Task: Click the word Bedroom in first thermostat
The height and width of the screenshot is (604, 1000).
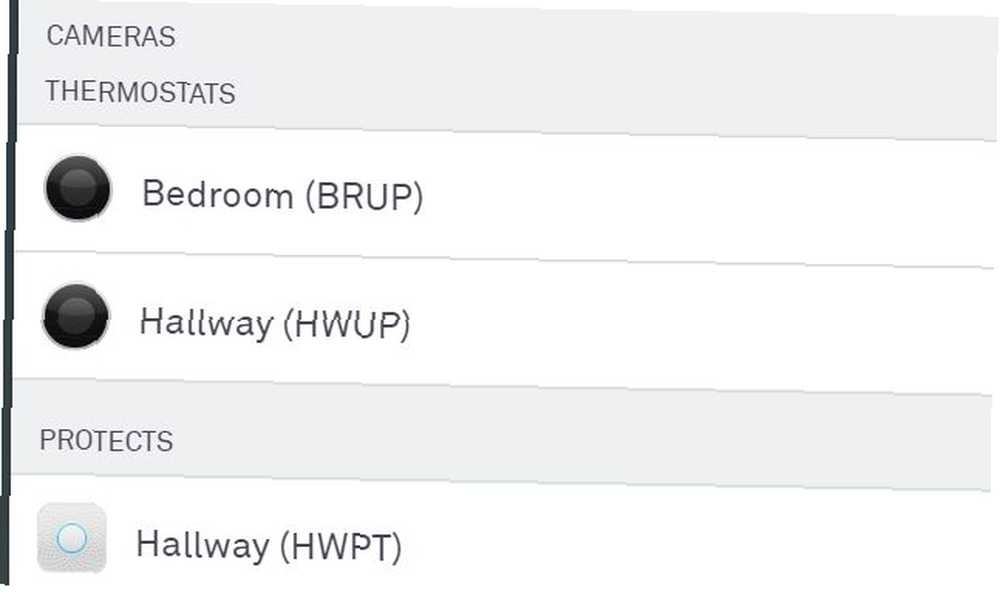Action: 217,193
